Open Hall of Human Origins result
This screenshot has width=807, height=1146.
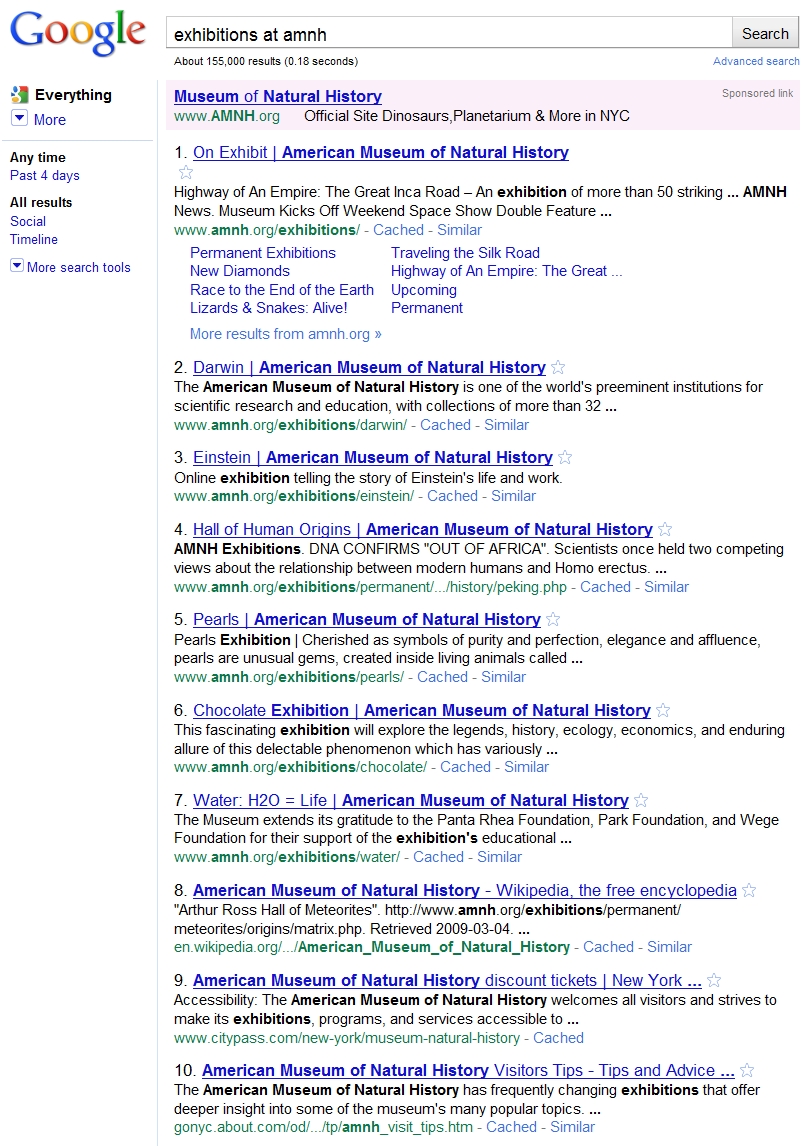click(x=423, y=529)
